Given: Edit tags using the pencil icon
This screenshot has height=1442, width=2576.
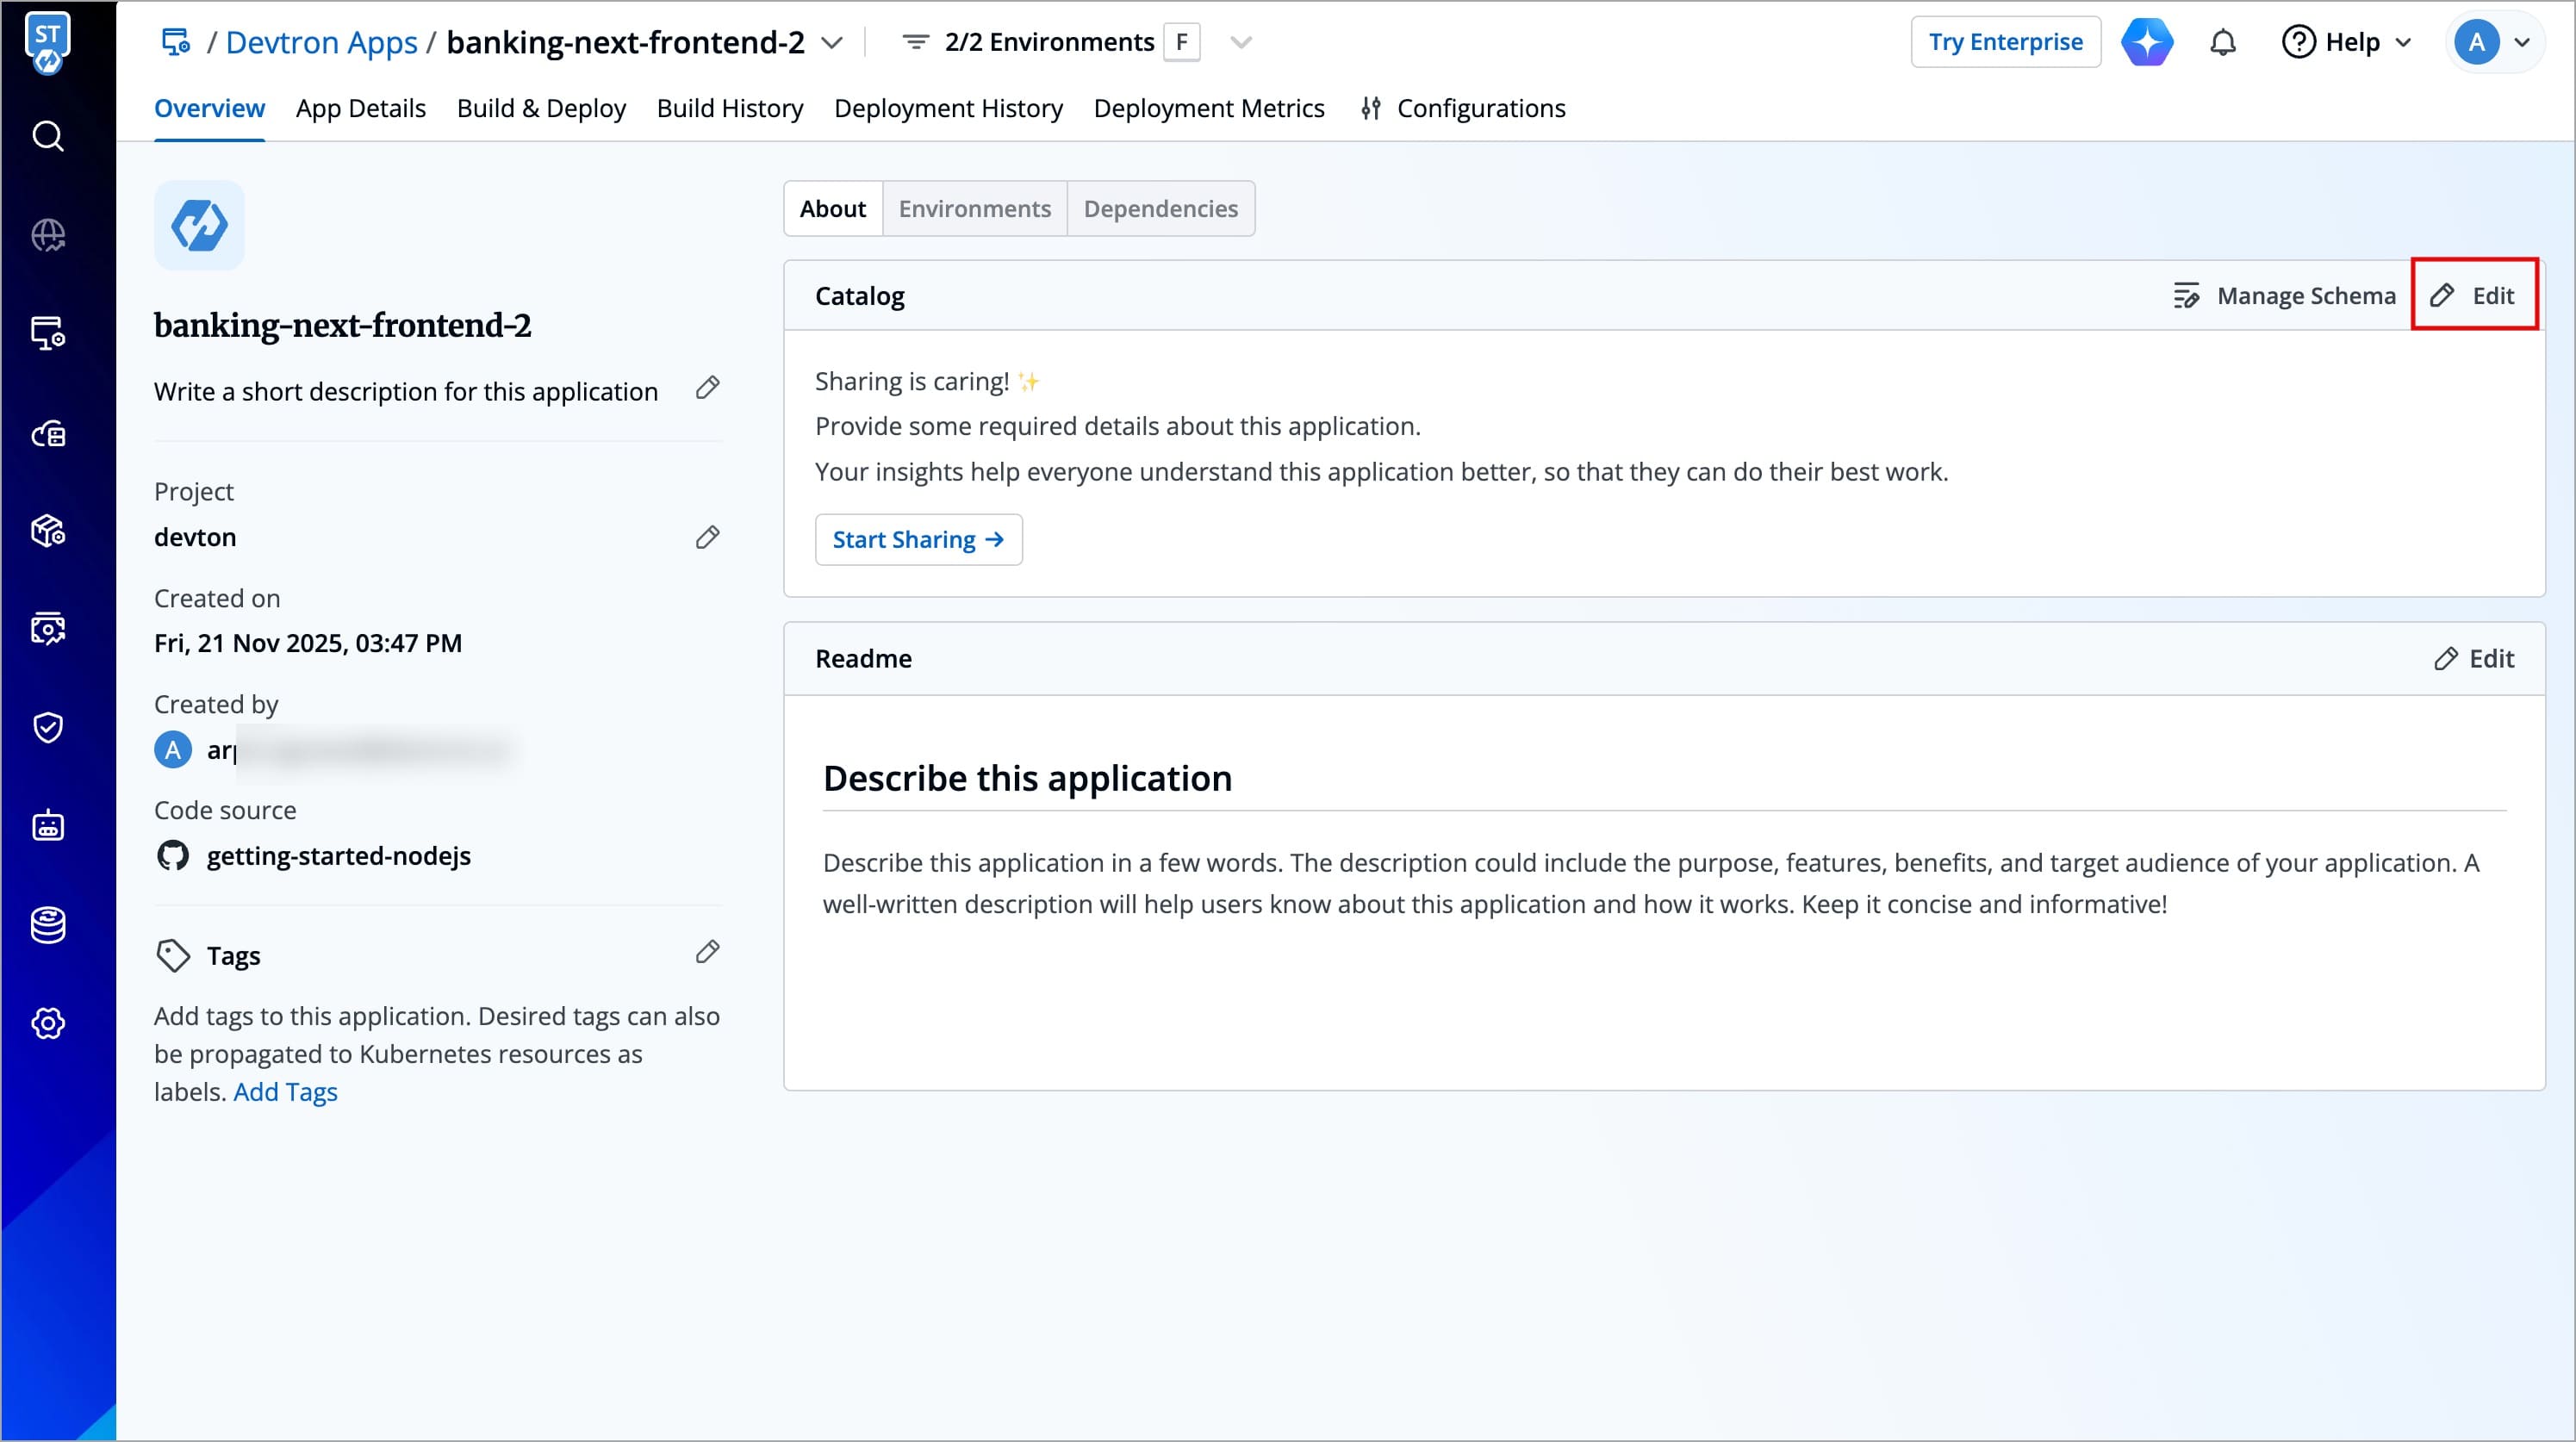Looking at the screenshot, I should 707,952.
